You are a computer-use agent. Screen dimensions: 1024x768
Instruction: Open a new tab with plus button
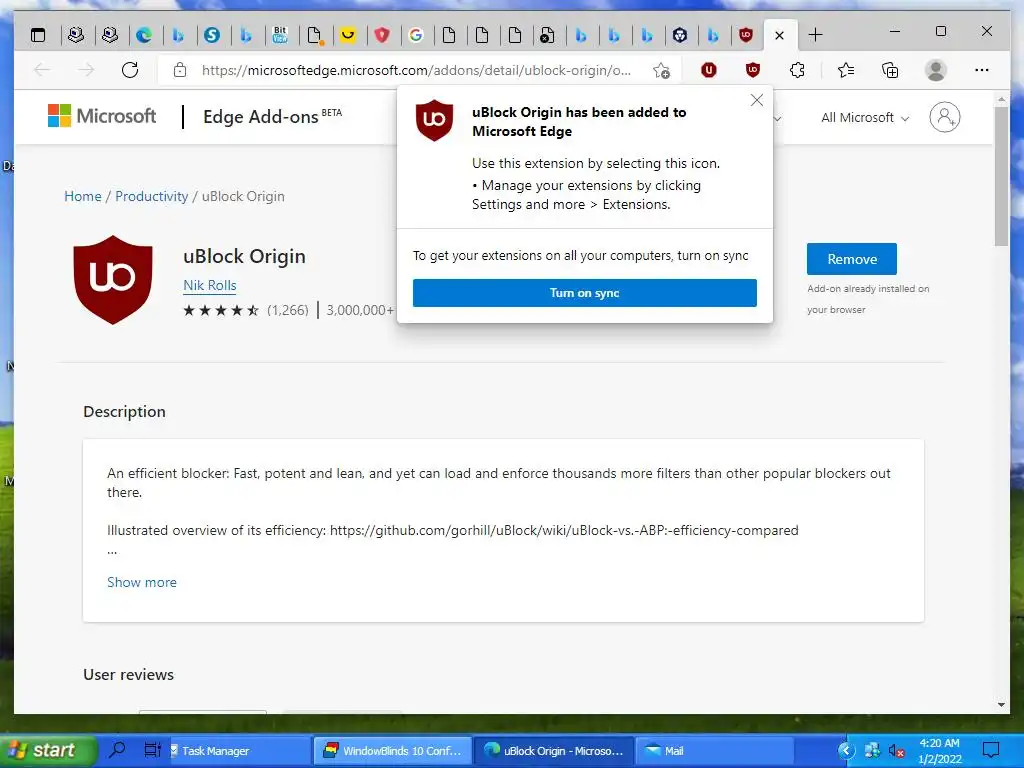coord(815,35)
